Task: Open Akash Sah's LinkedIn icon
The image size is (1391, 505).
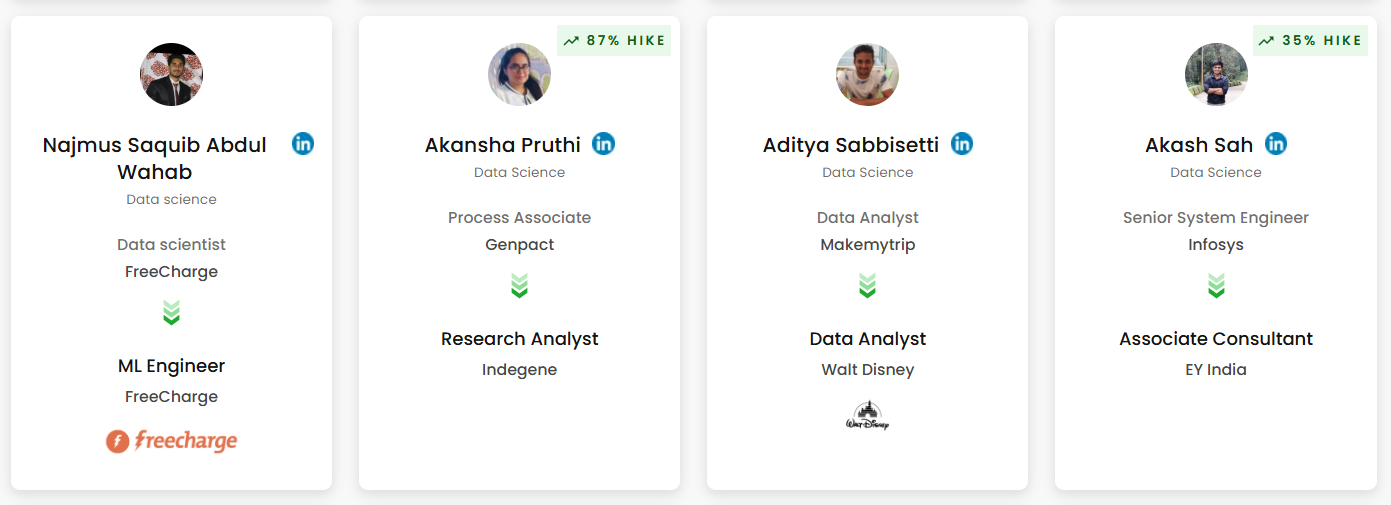Action: pyautogui.click(x=1276, y=143)
